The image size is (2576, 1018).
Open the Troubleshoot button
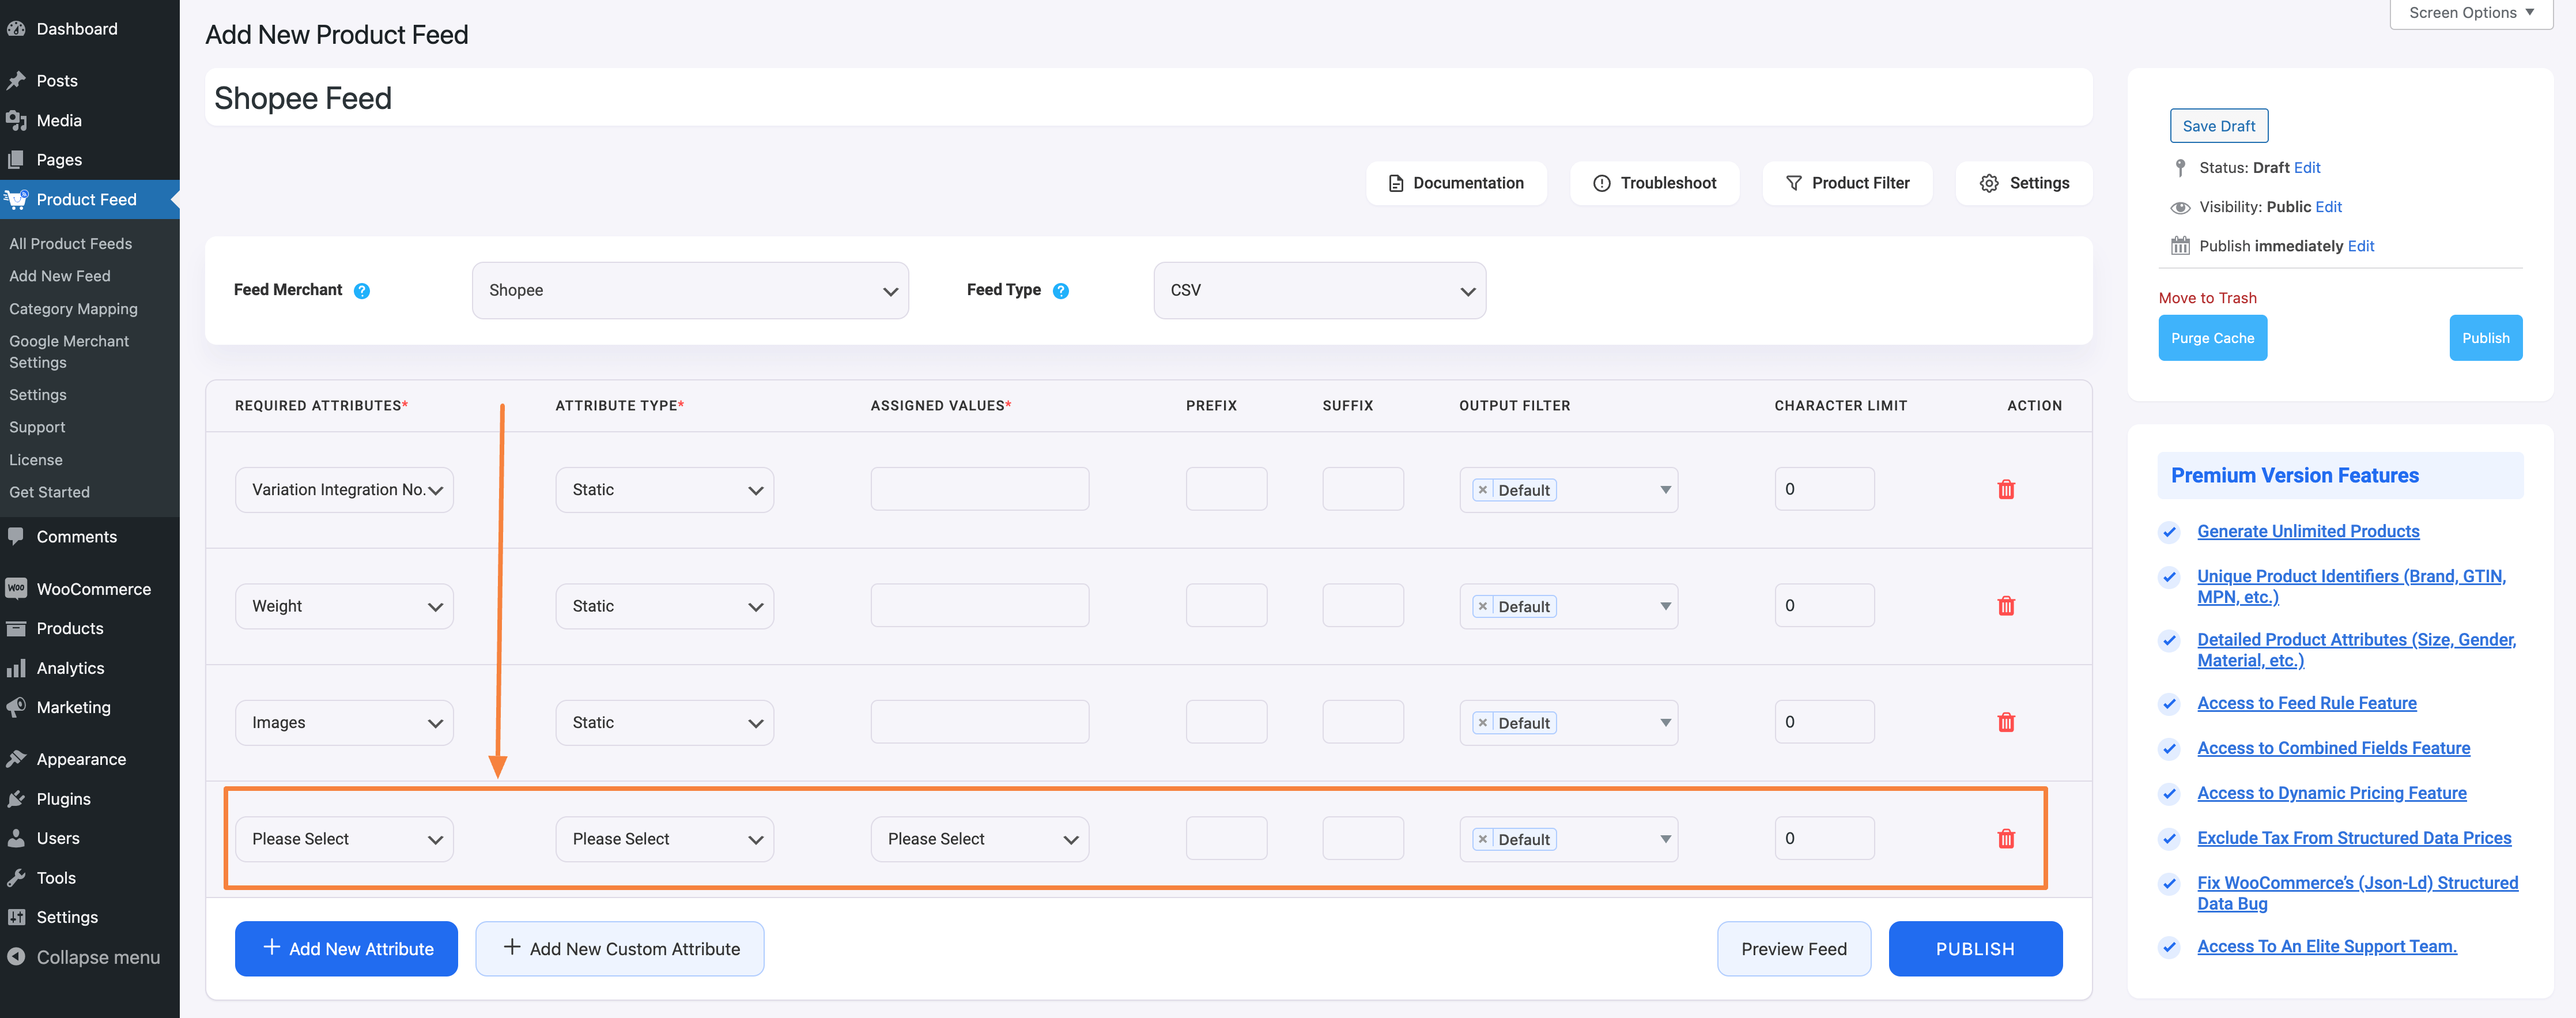[1654, 183]
